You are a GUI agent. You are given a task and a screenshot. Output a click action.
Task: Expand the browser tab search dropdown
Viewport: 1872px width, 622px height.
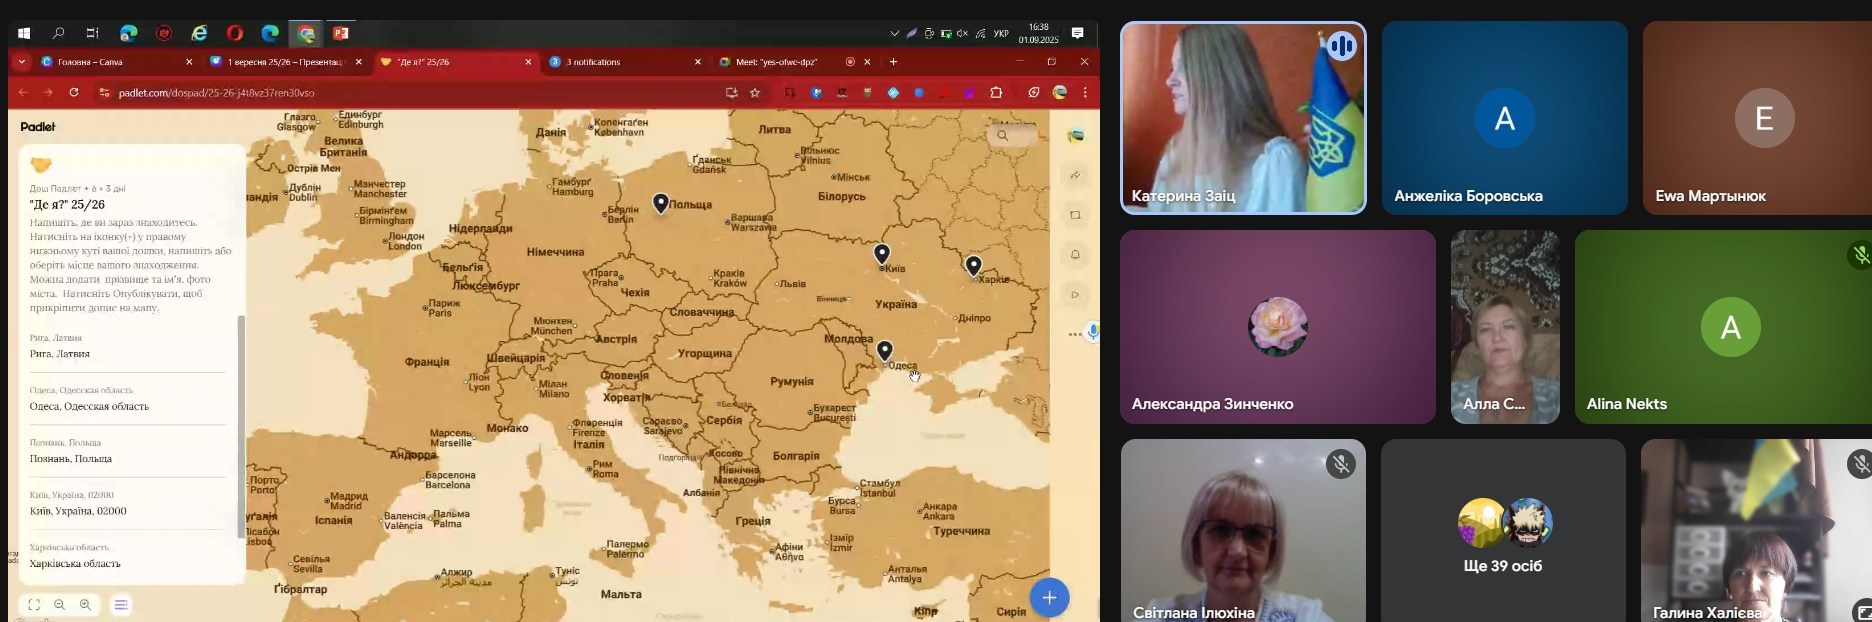21,62
